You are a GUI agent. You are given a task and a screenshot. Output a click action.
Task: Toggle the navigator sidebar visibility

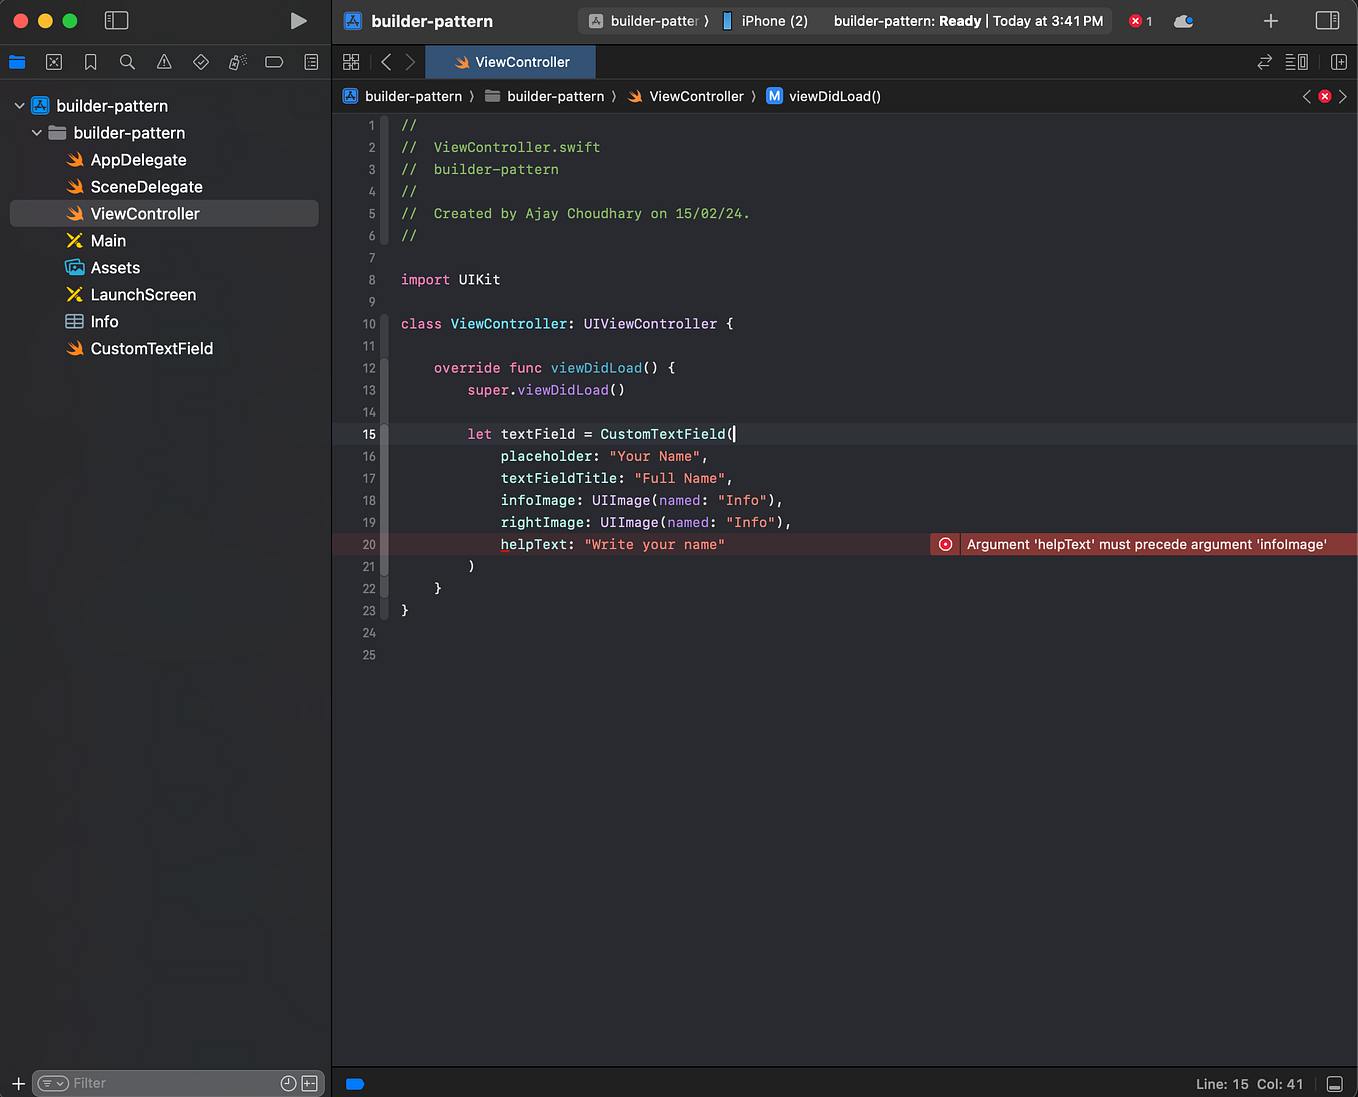pos(116,21)
